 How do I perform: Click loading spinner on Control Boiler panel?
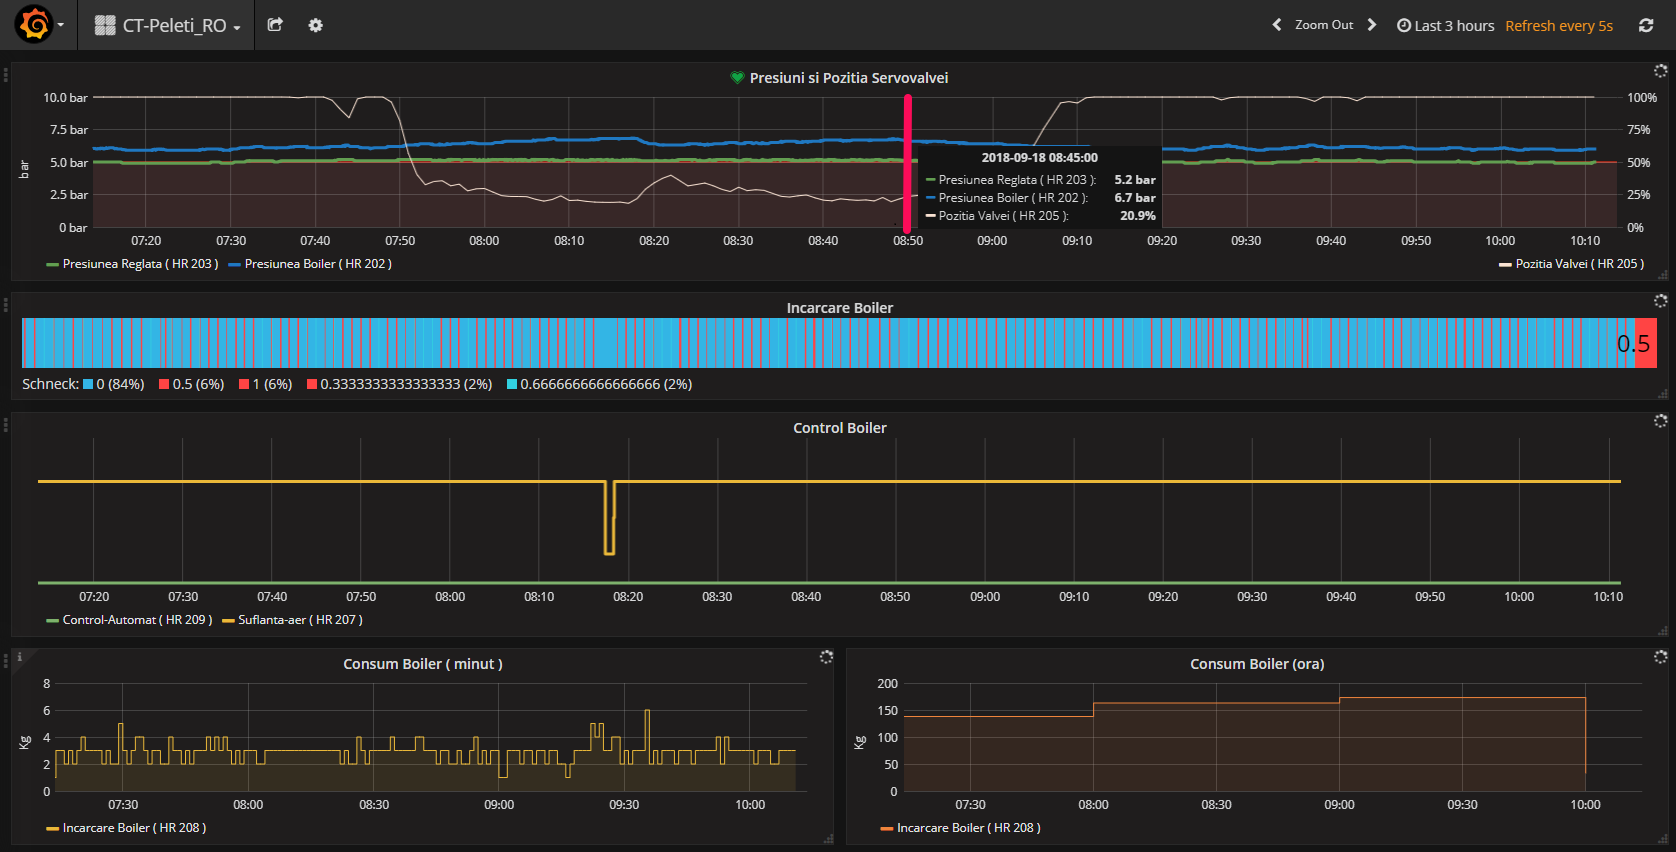pyautogui.click(x=1660, y=421)
